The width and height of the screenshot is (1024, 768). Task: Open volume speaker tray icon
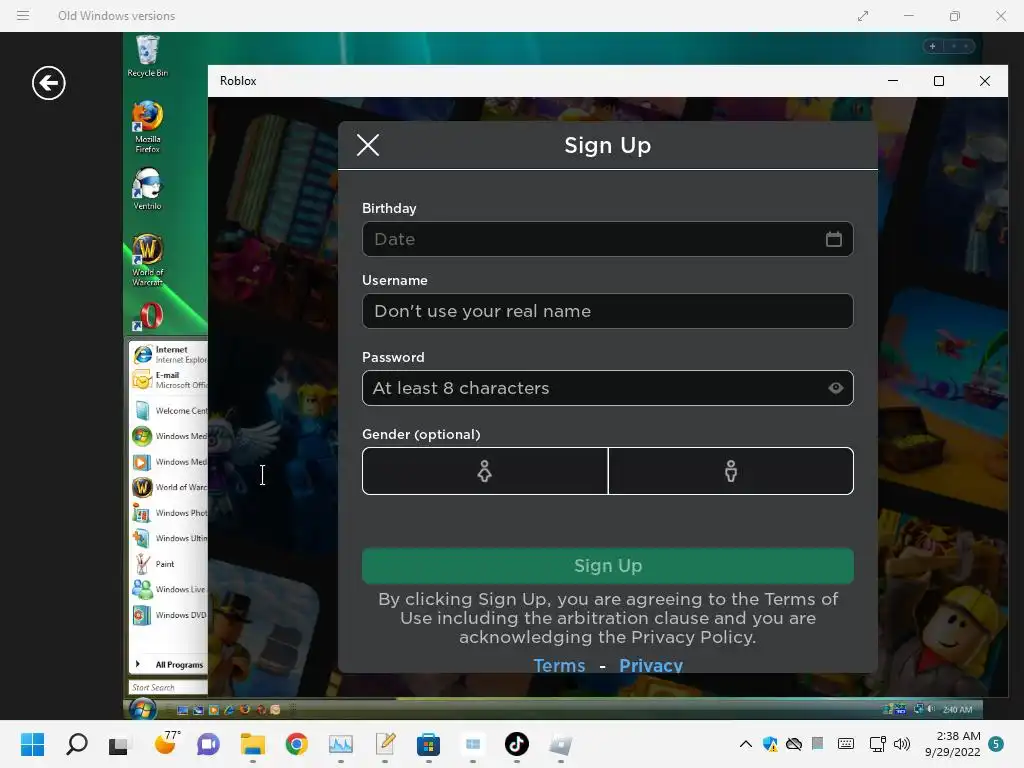coord(902,744)
